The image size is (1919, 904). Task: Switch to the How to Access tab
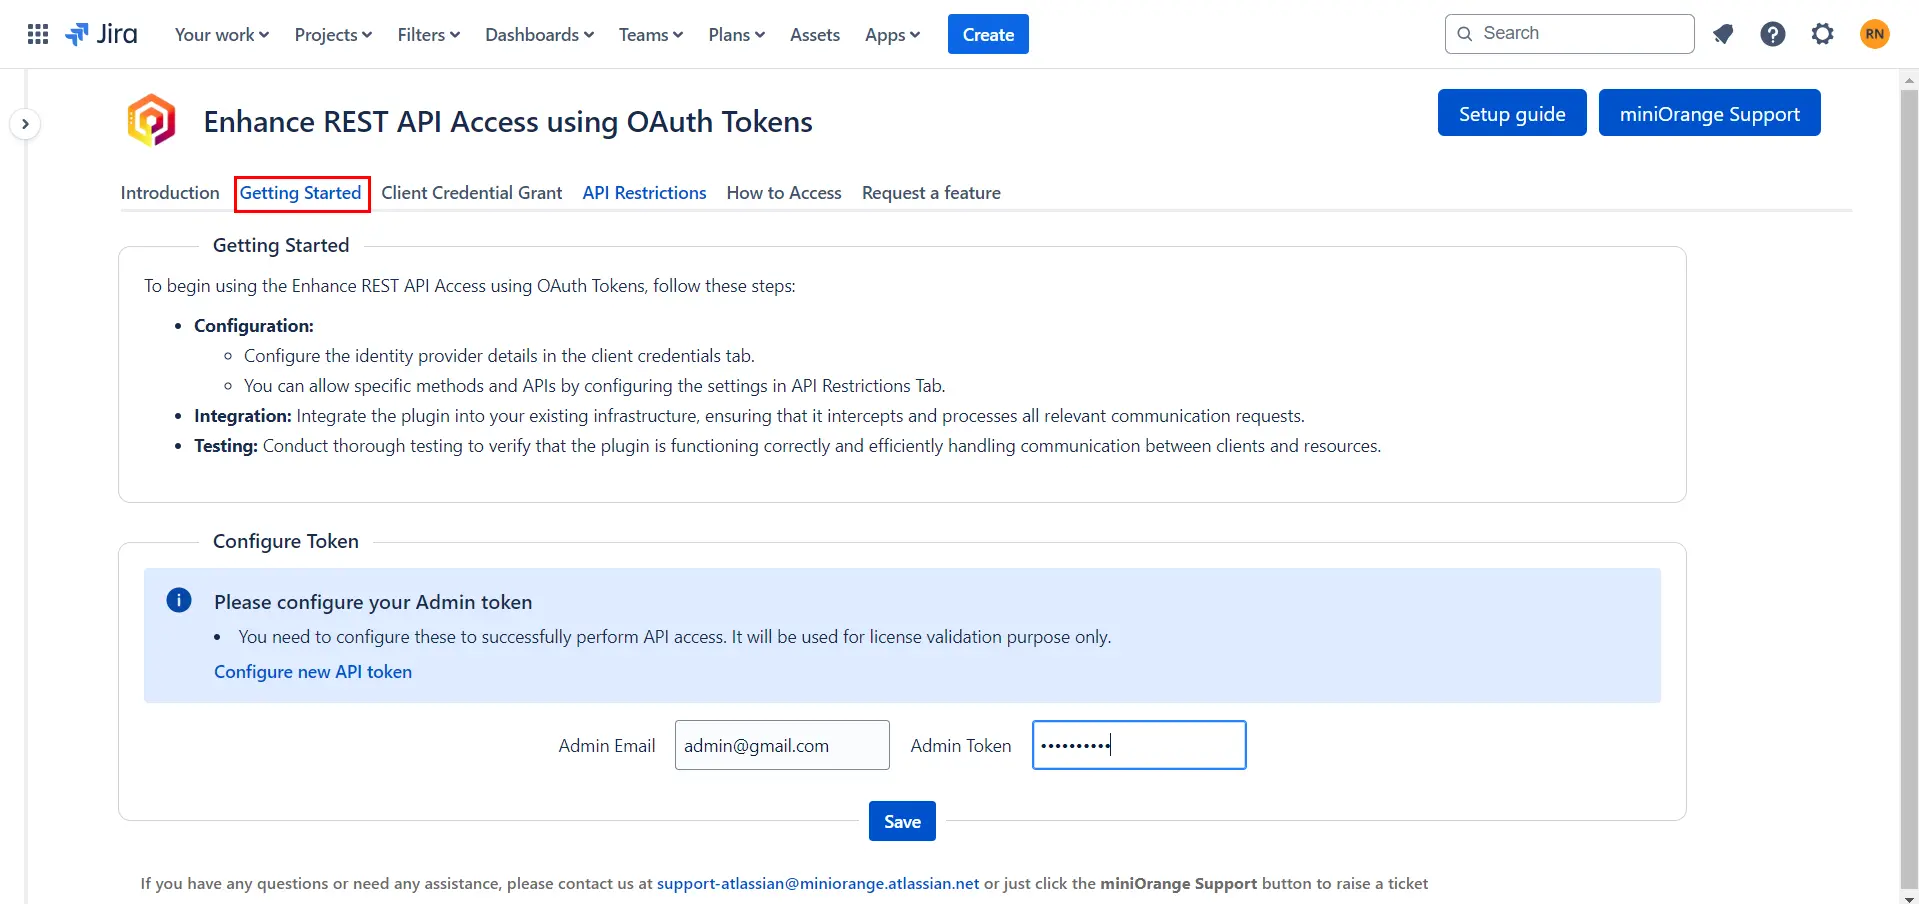pyautogui.click(x=784, y=192)
